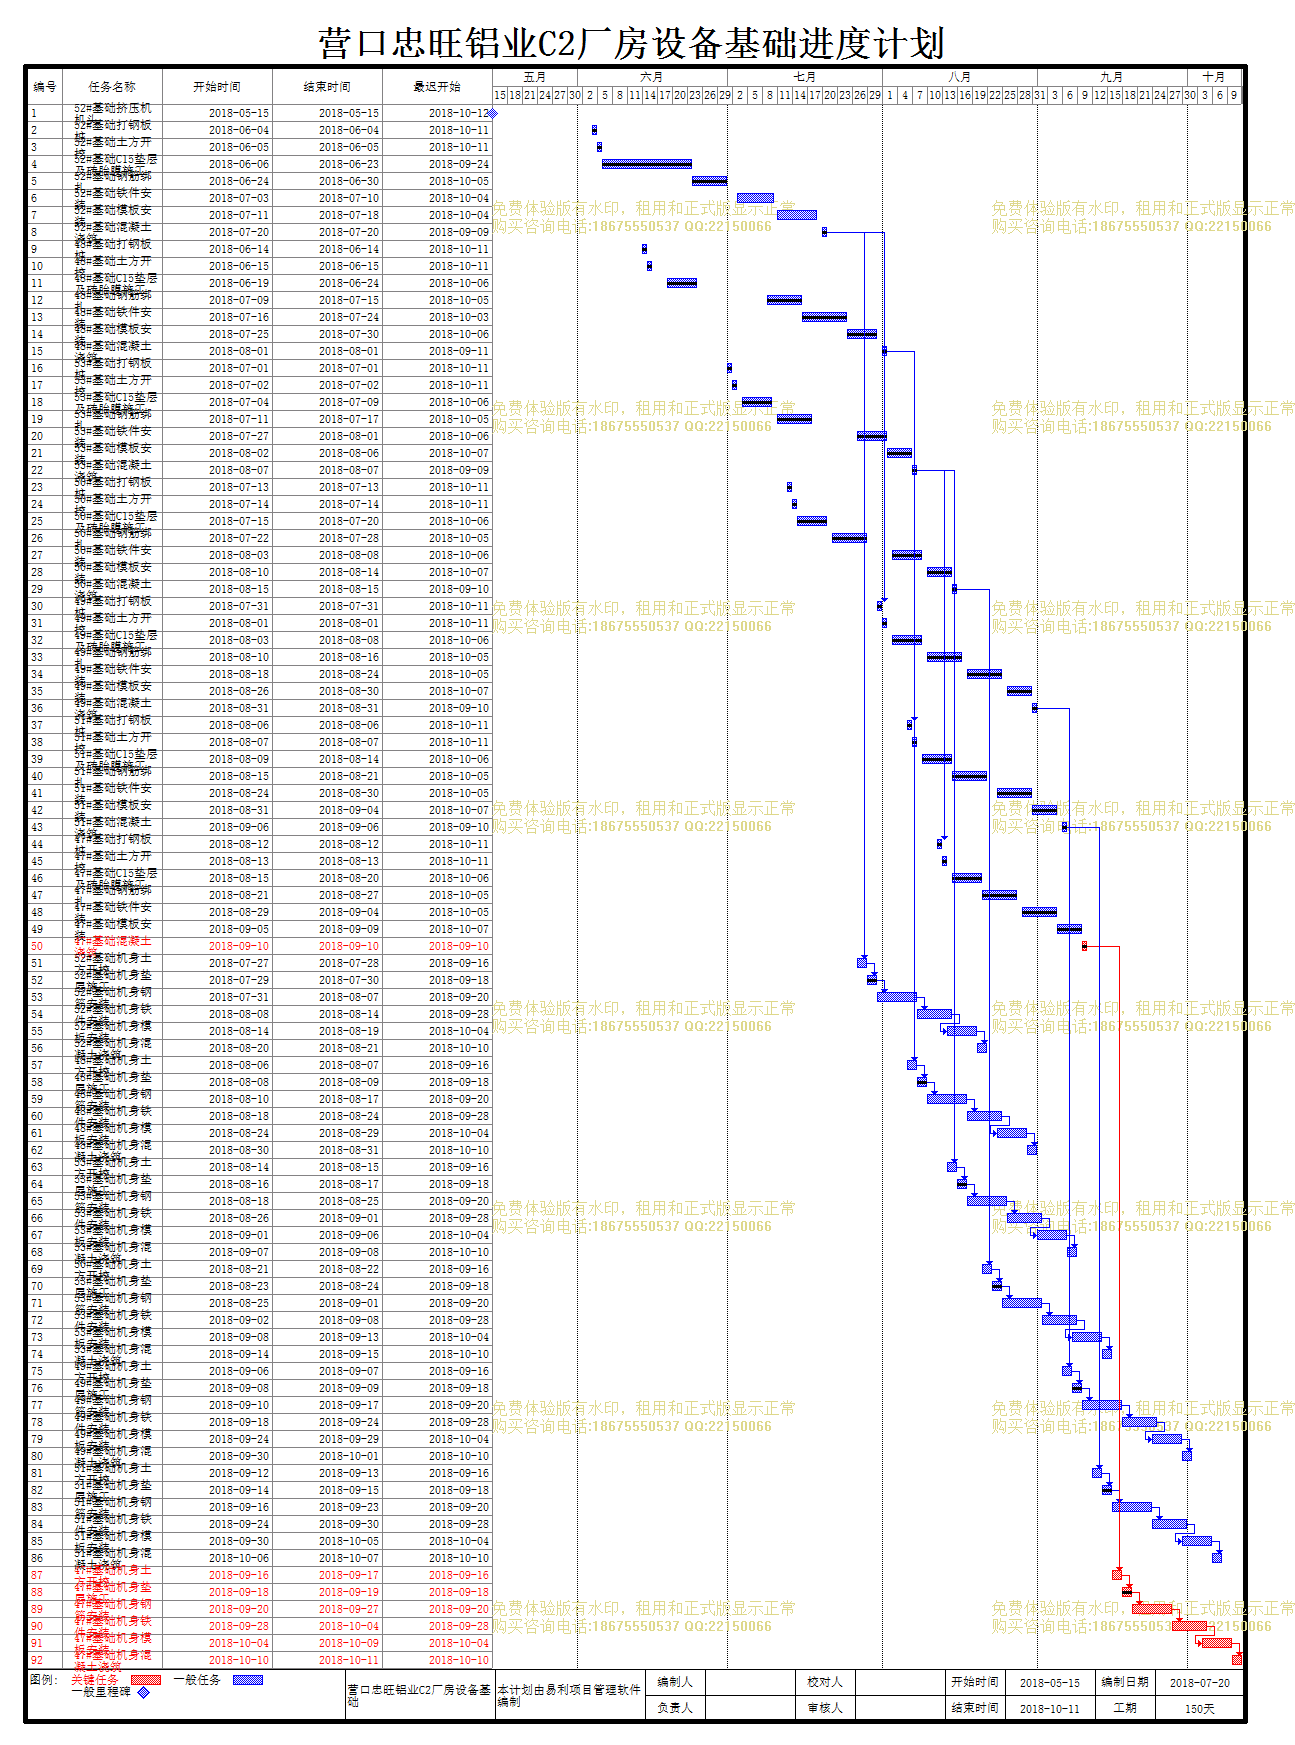Select red end date 2018-10-11 in row 92
The width and height of the screenshot is (1295, 1745).
coord(348,1660)
